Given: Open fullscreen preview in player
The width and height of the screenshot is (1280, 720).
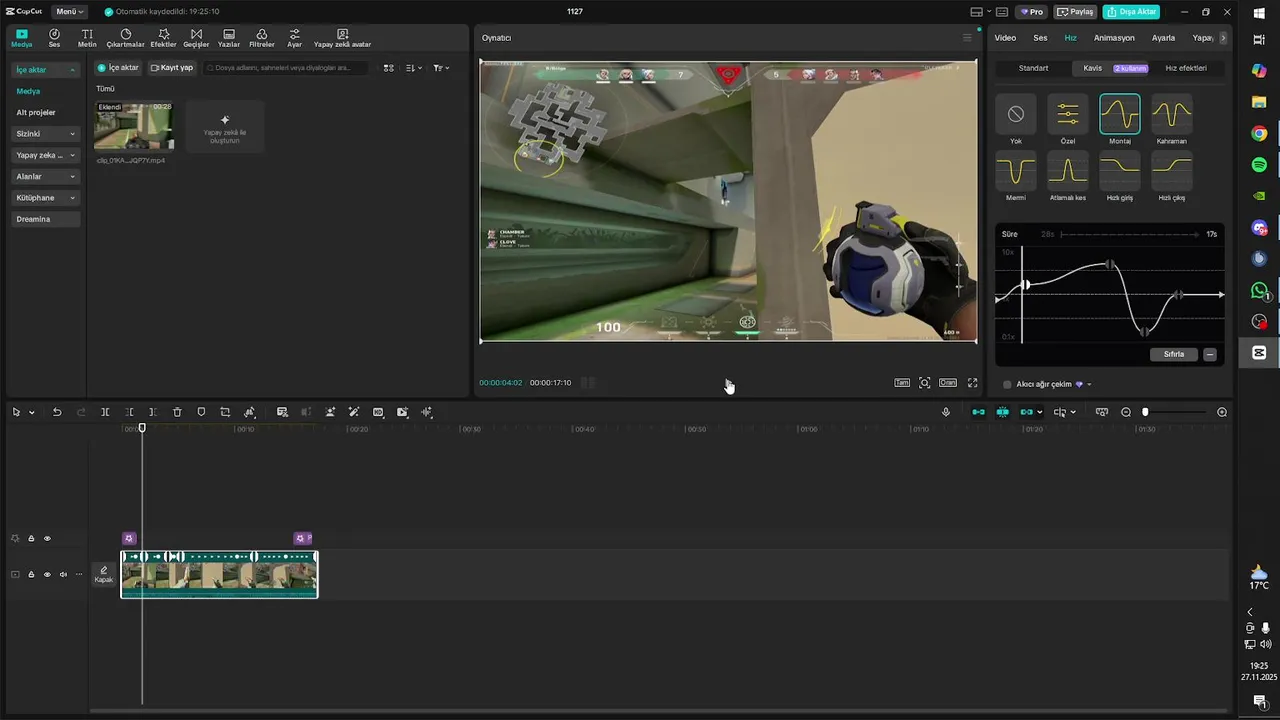Looking at the screenshot, I should pyautogui.click(x=972, y=383).
